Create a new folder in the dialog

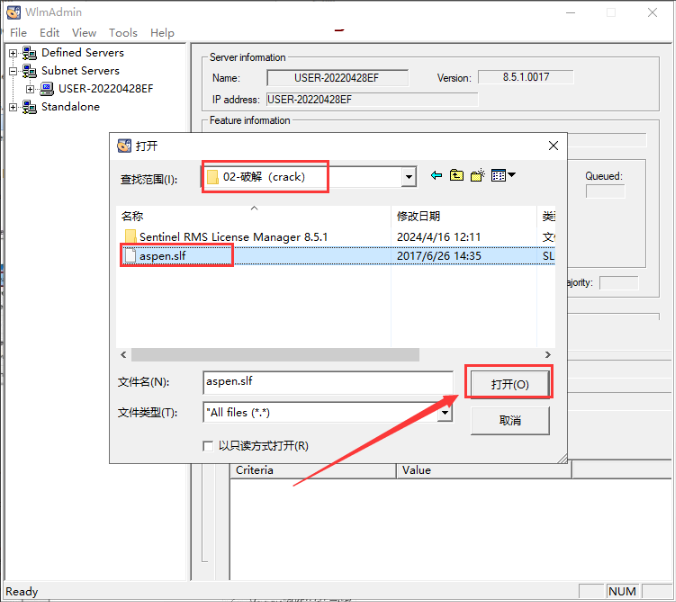click(x=477, y=176)
